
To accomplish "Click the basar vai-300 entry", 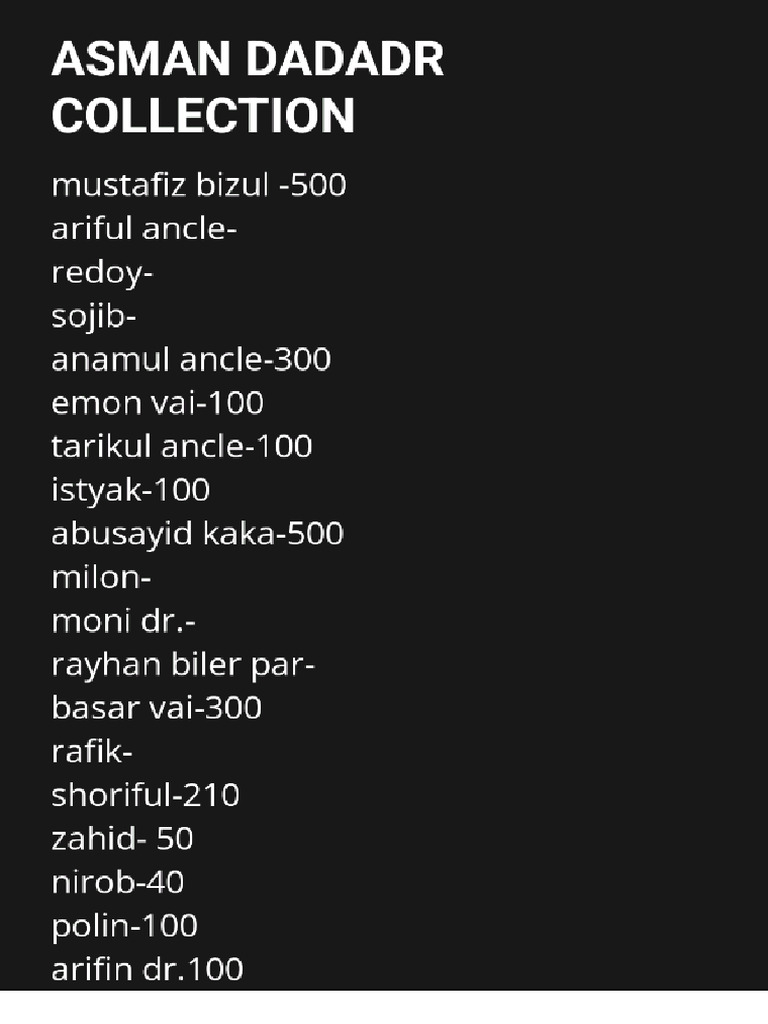I will coord(157,708).
